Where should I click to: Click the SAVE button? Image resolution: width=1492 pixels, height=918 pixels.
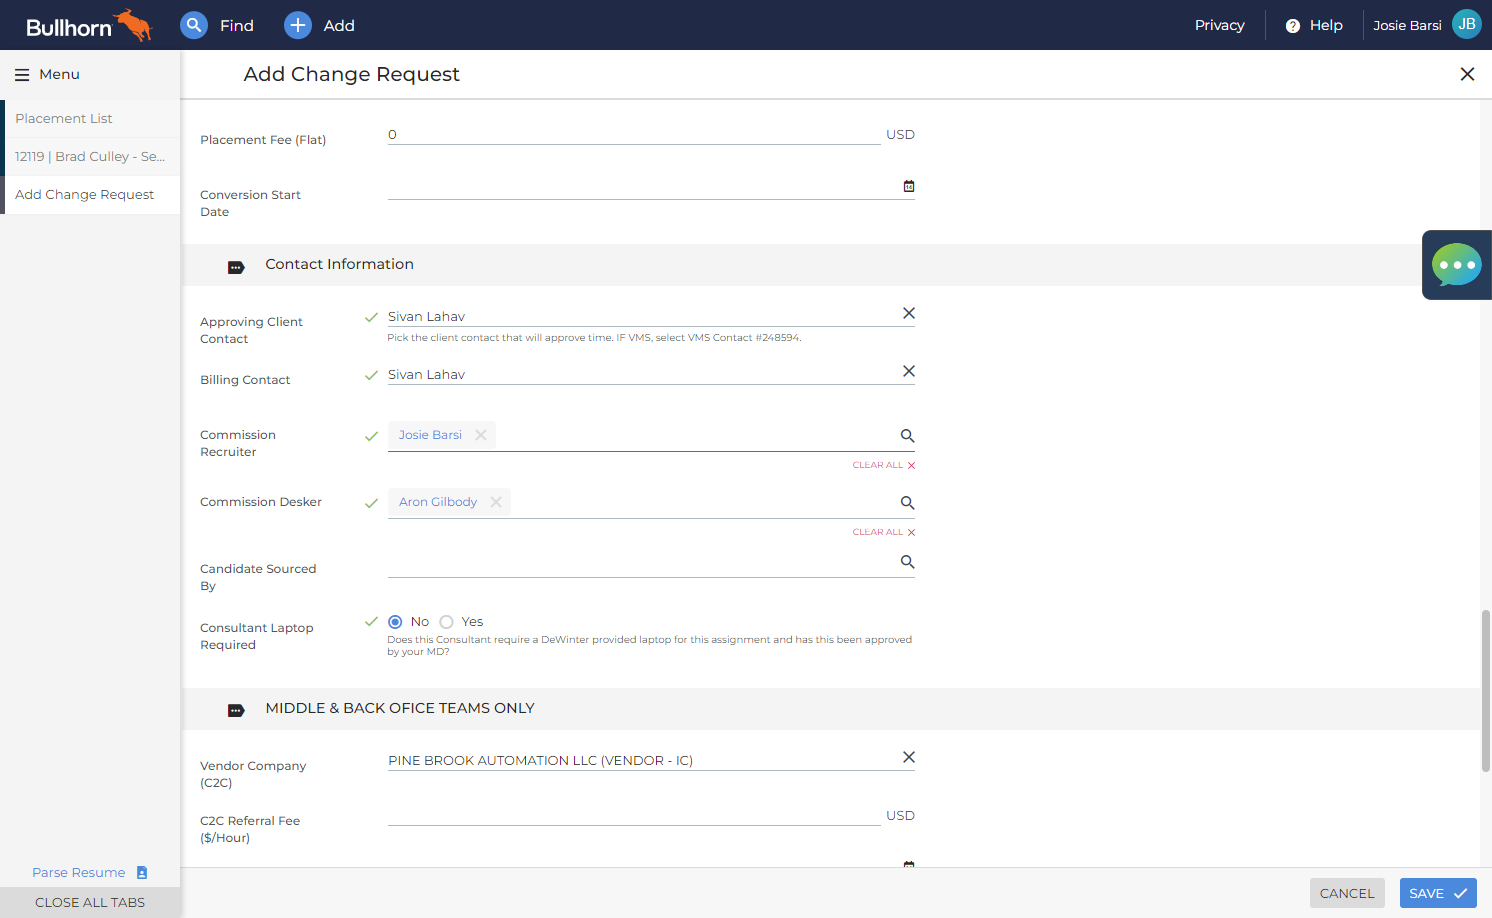pyautogui.click(x=1438, y=893)
